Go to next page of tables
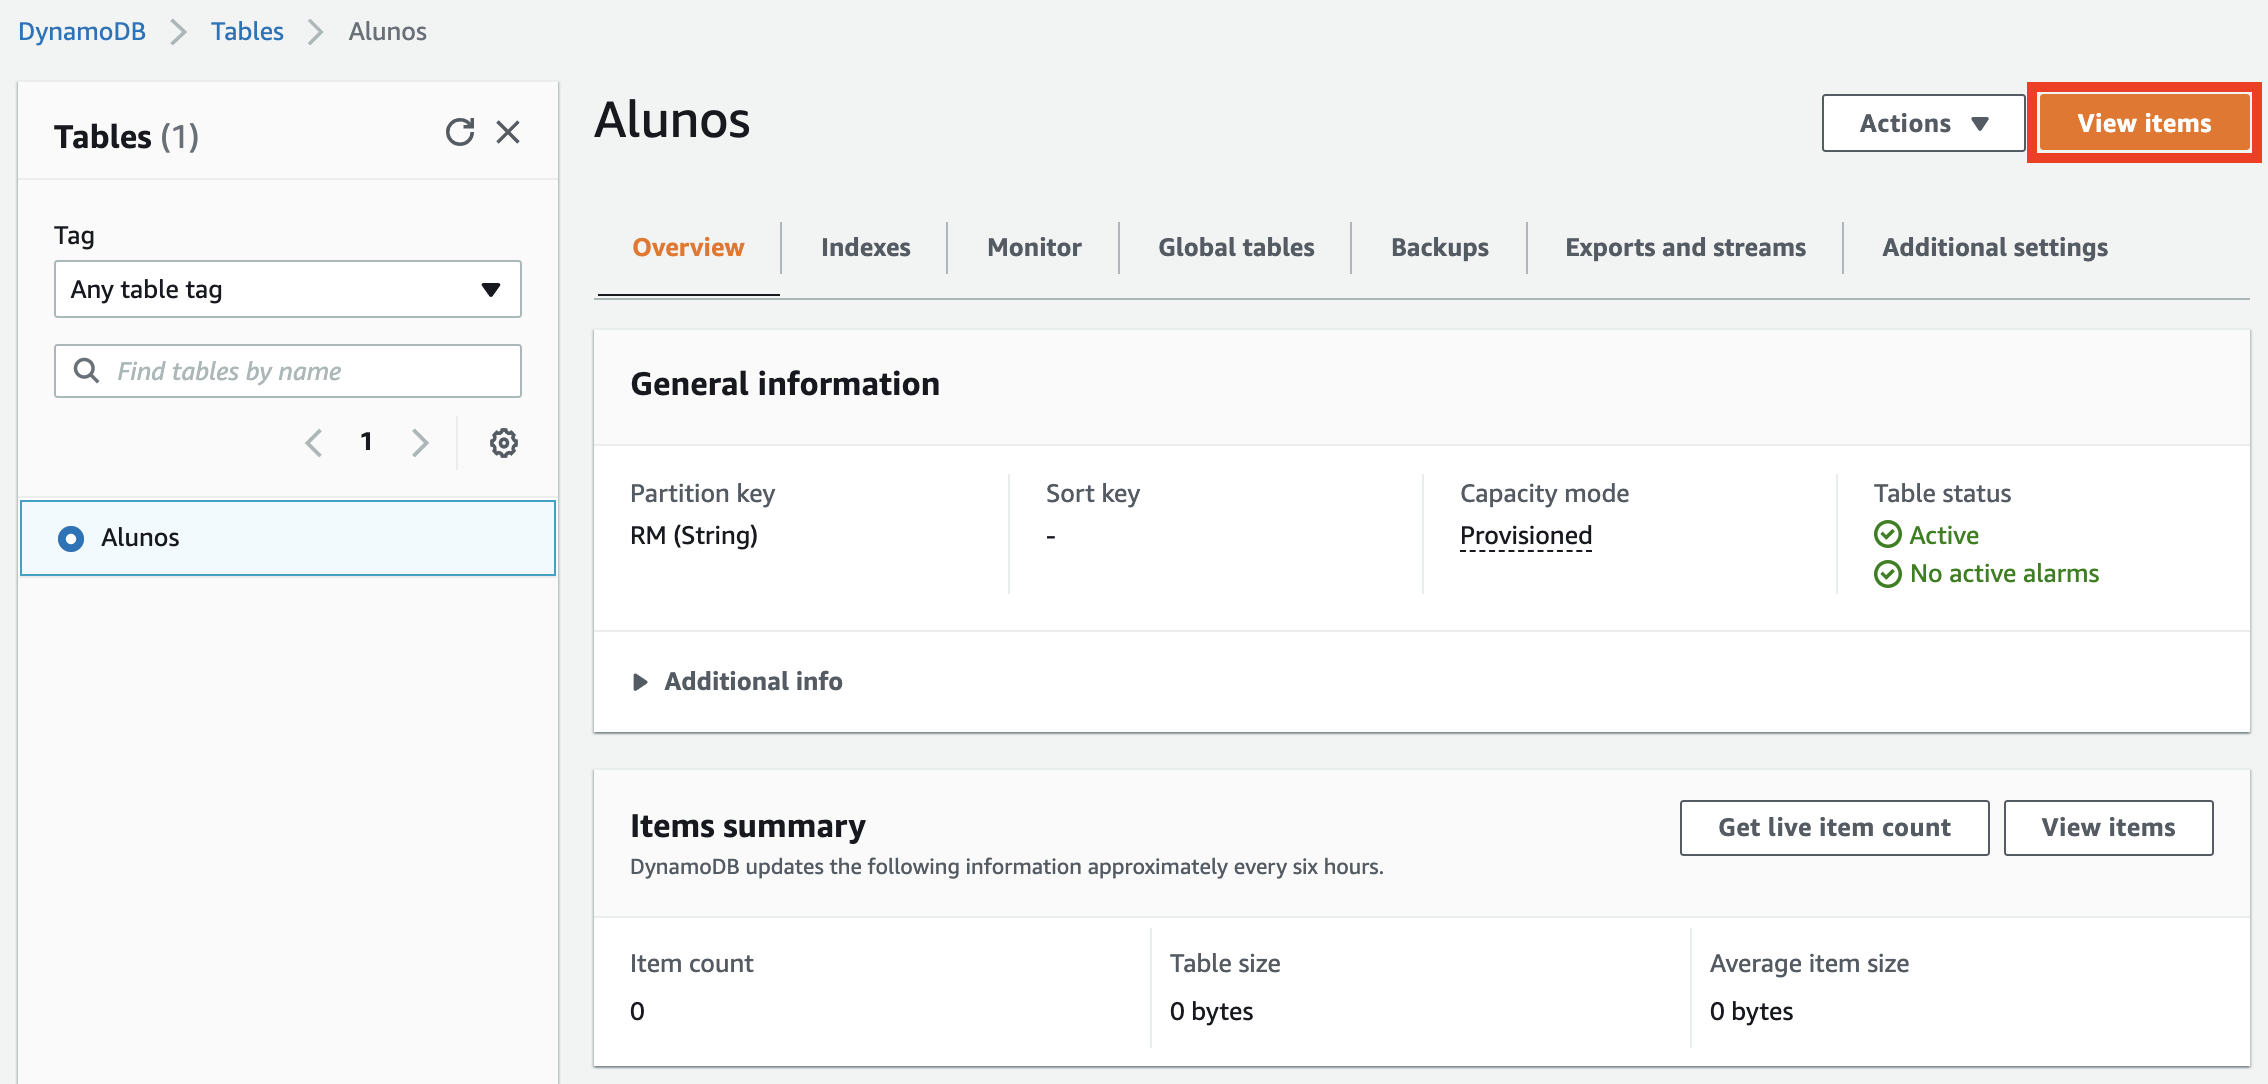2268x1084 pixels. 420,443
